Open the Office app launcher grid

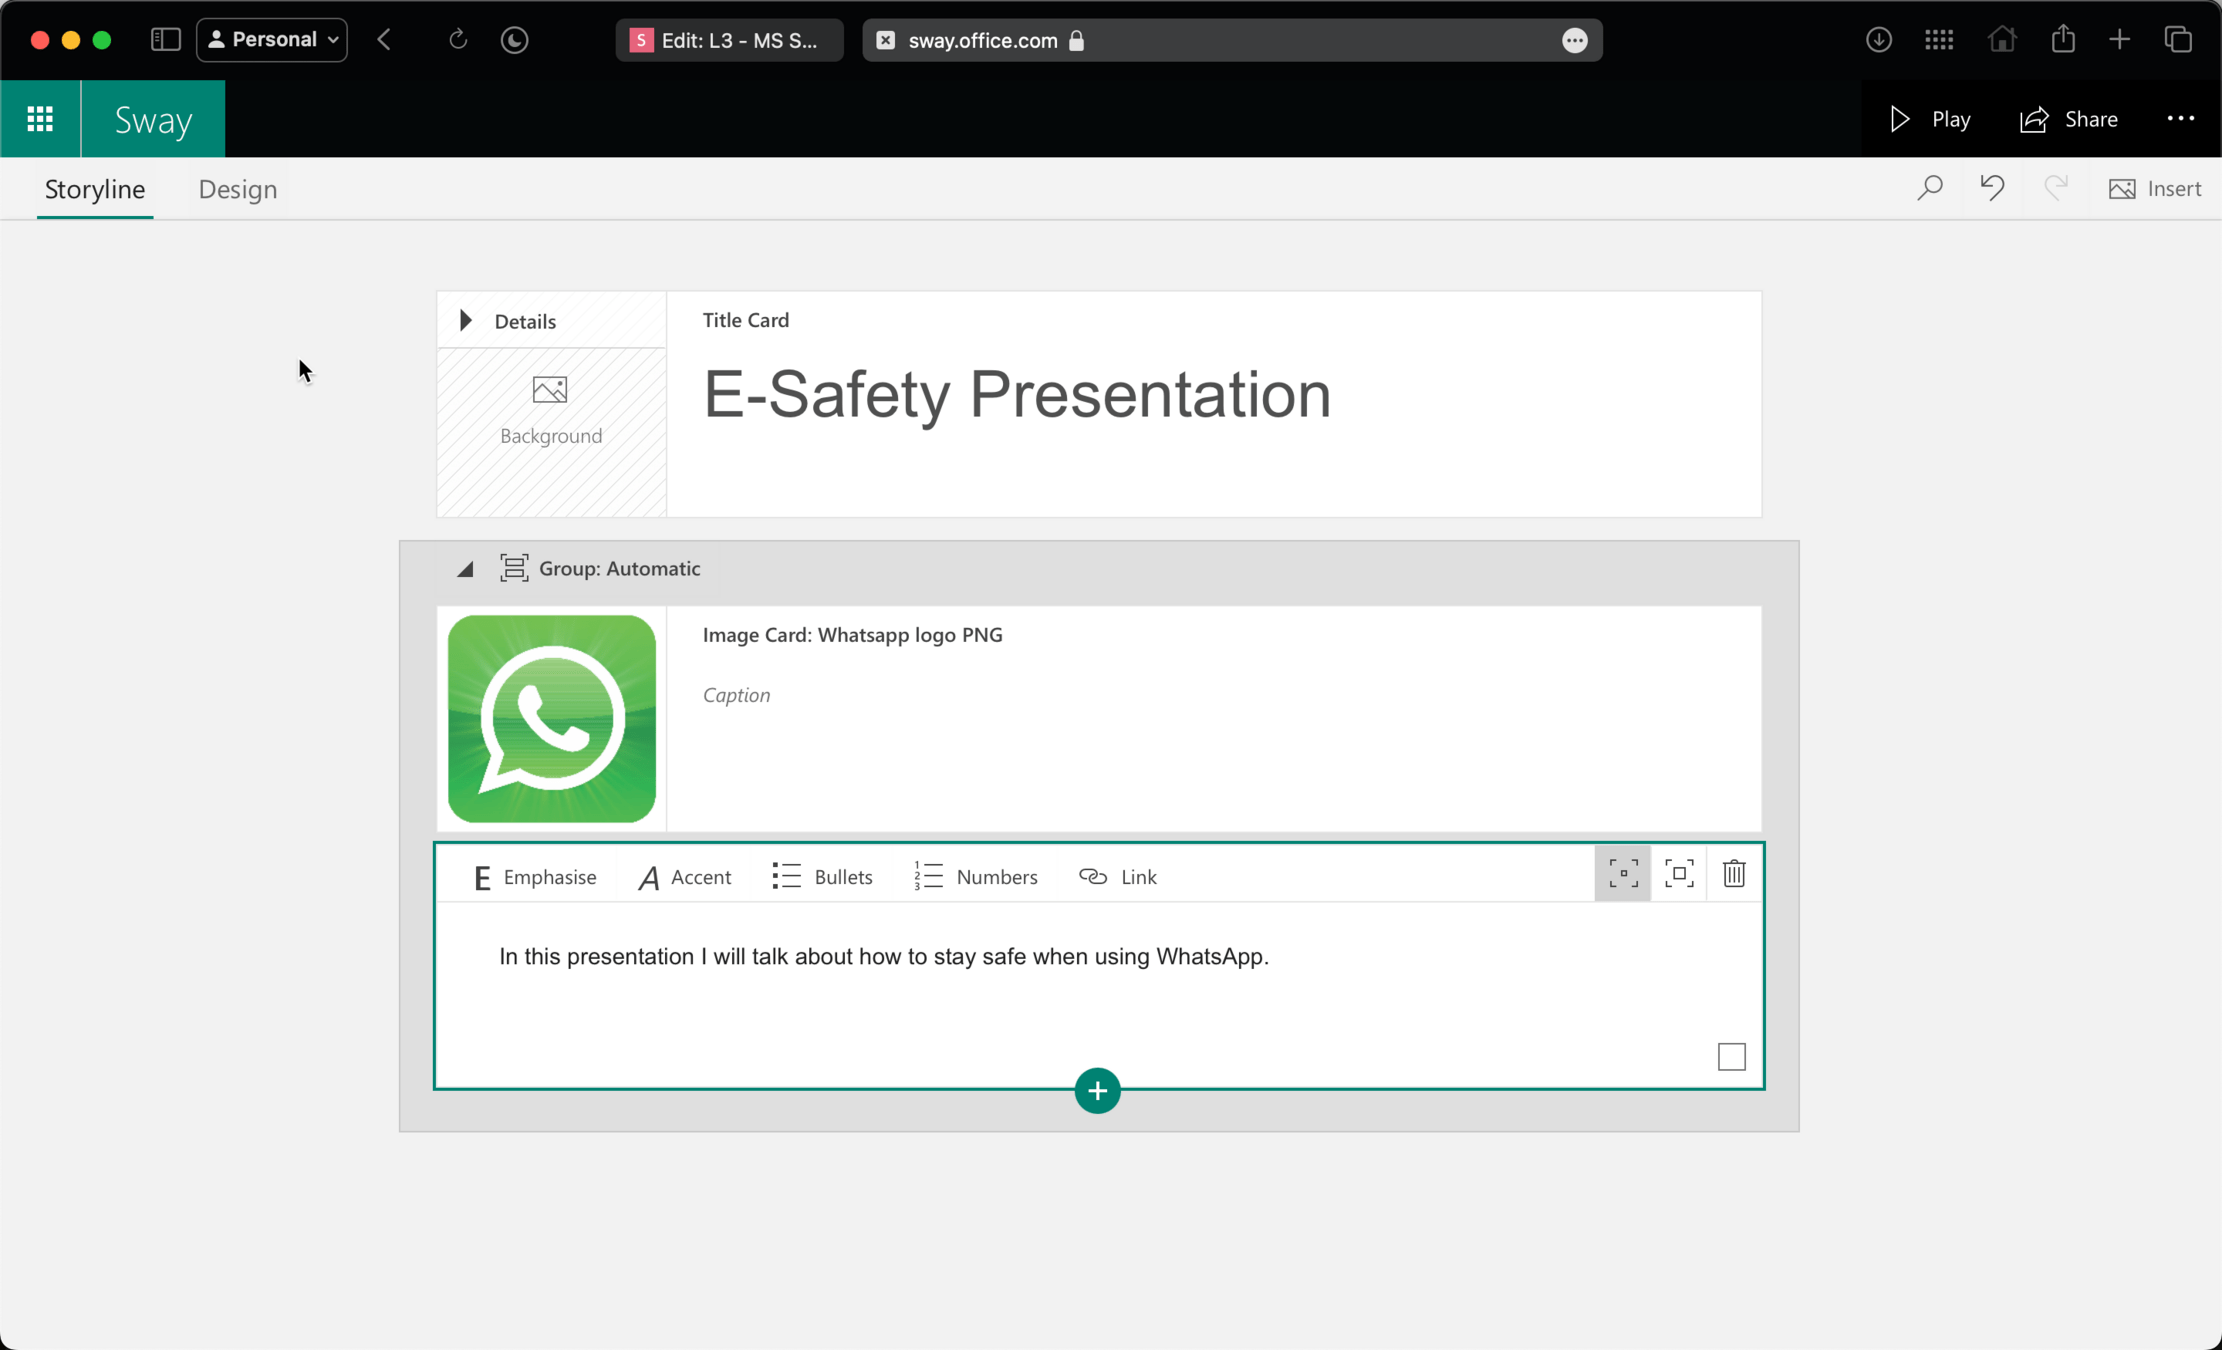pos(40,119)
